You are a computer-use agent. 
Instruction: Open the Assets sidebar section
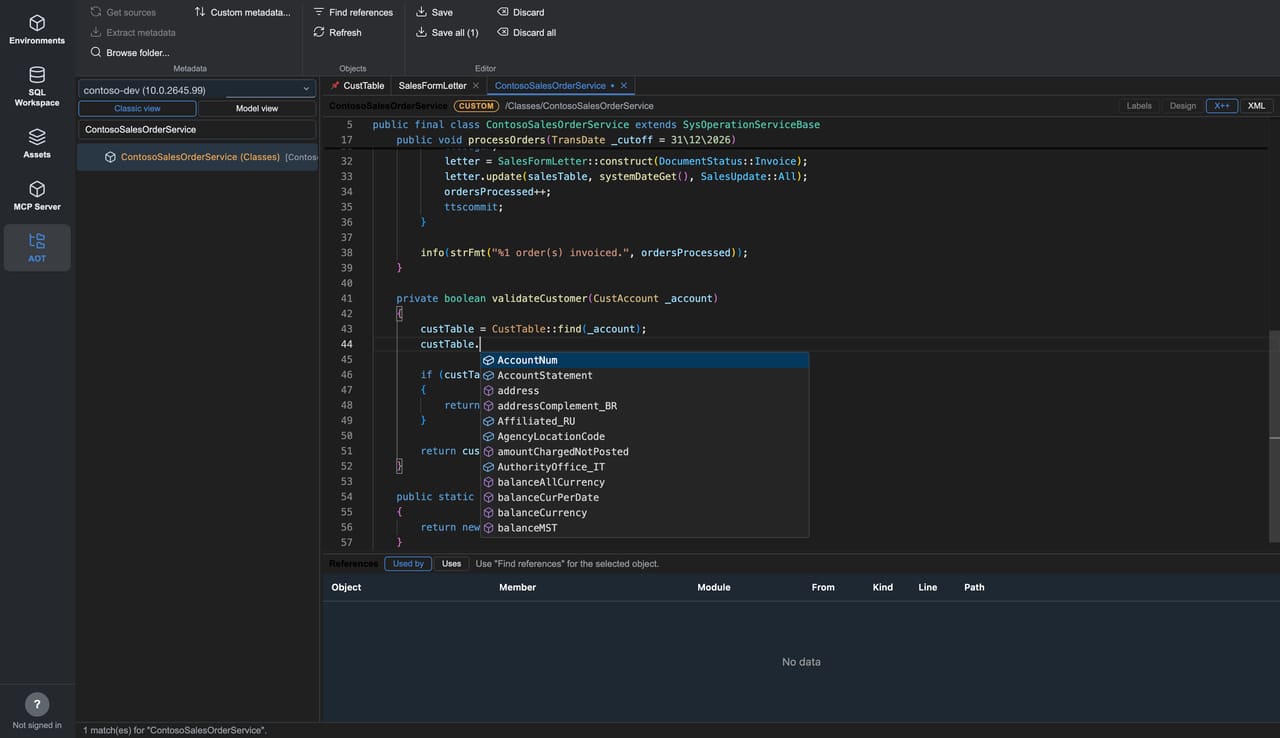click(x=37, y=143)
